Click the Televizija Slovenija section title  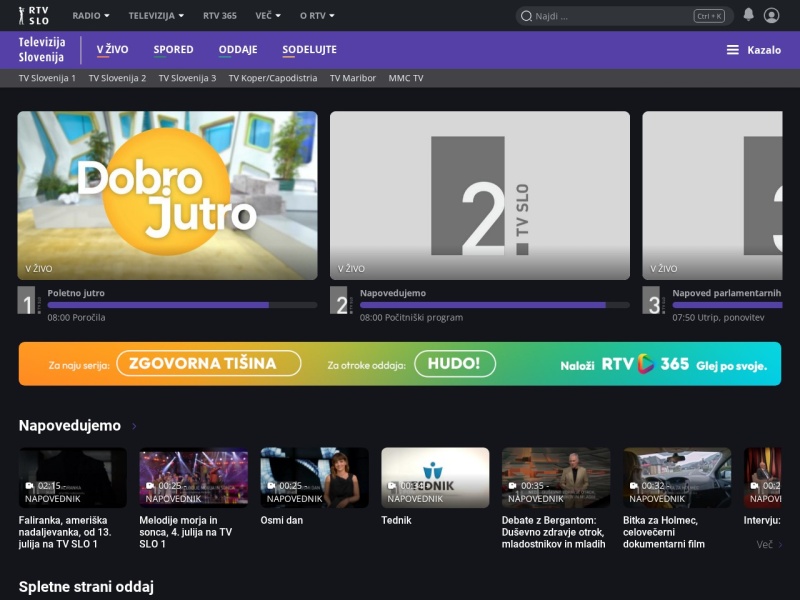(42, 49)
